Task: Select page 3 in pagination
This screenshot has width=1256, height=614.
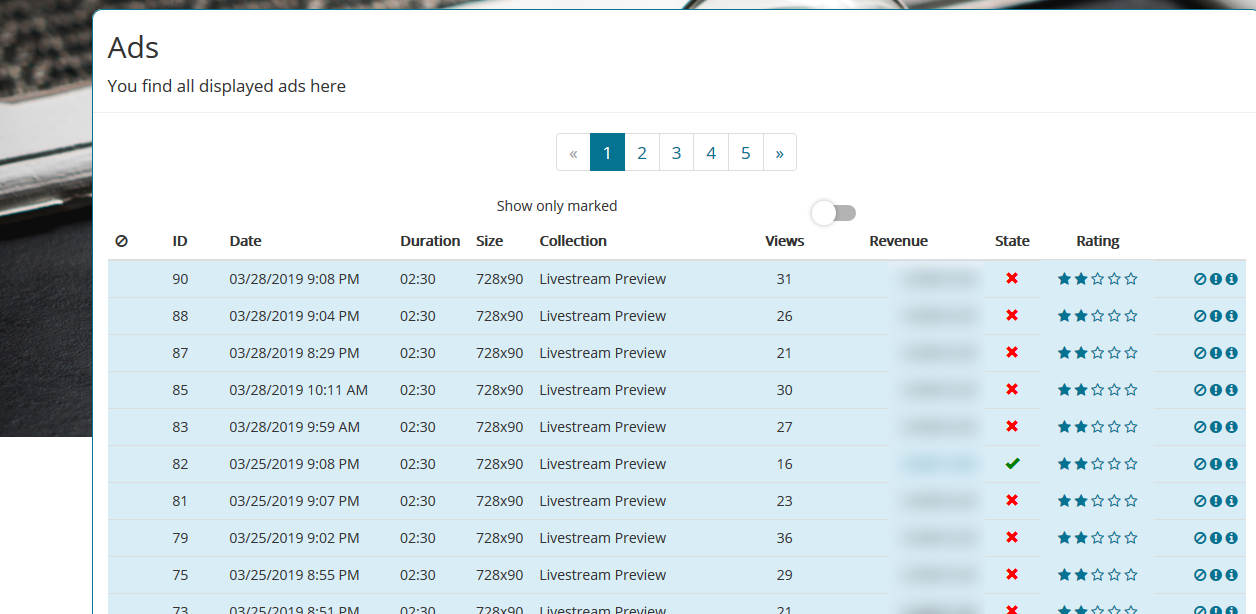Action: pos(676,153)
